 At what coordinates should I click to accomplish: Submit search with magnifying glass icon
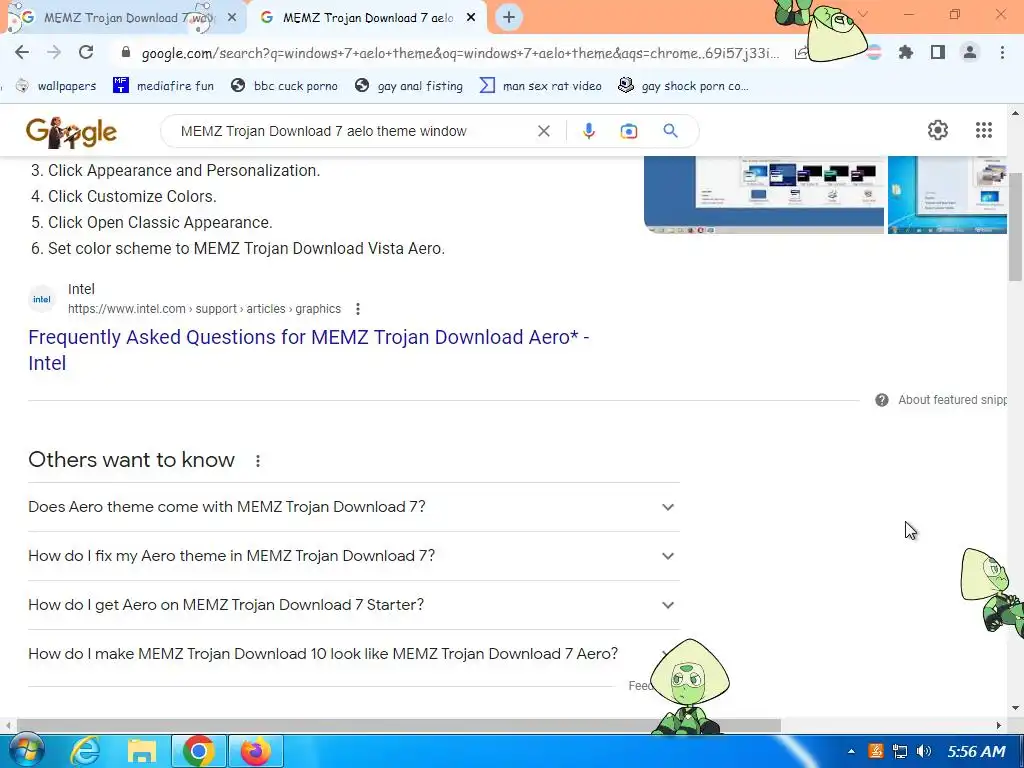670,131
